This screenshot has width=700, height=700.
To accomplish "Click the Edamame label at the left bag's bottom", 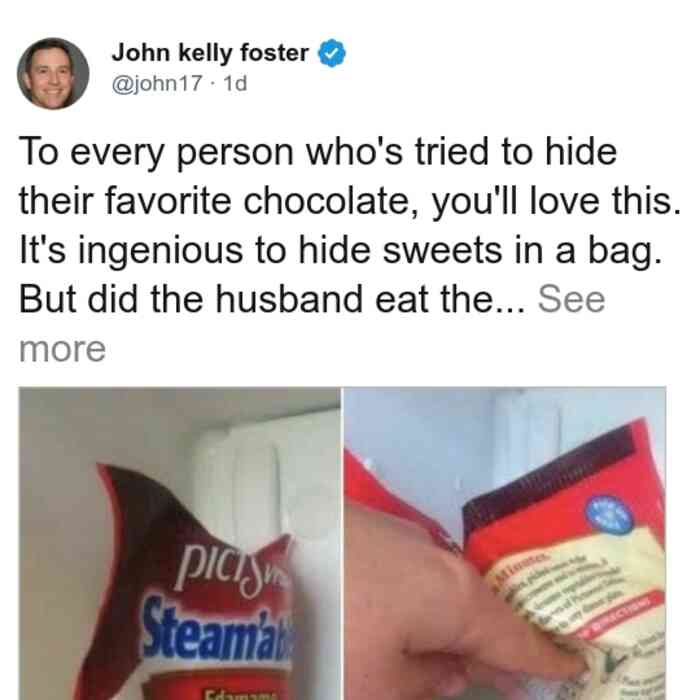I will 241,696.
